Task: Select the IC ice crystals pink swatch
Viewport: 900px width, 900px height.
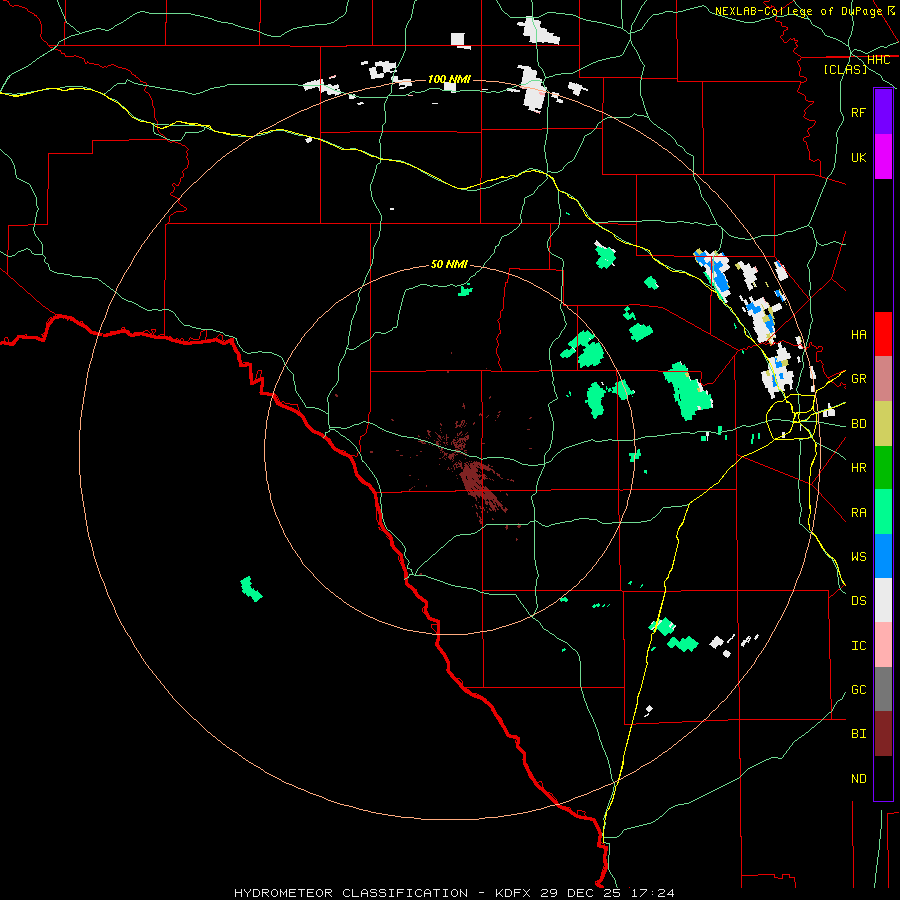Action: pyautogui.click(x=883, y=645)
